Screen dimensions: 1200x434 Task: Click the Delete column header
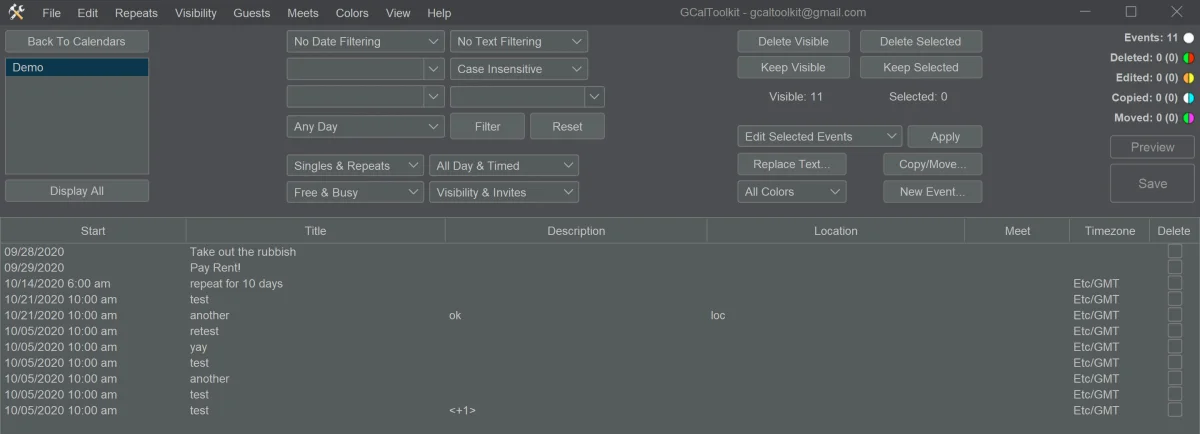coord(1174,231)
